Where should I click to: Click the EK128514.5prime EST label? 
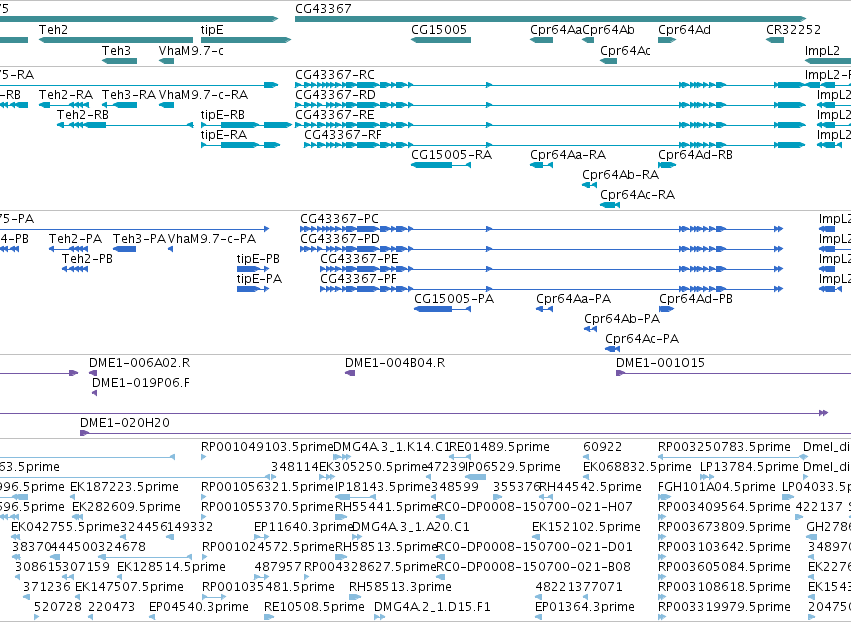171,567
